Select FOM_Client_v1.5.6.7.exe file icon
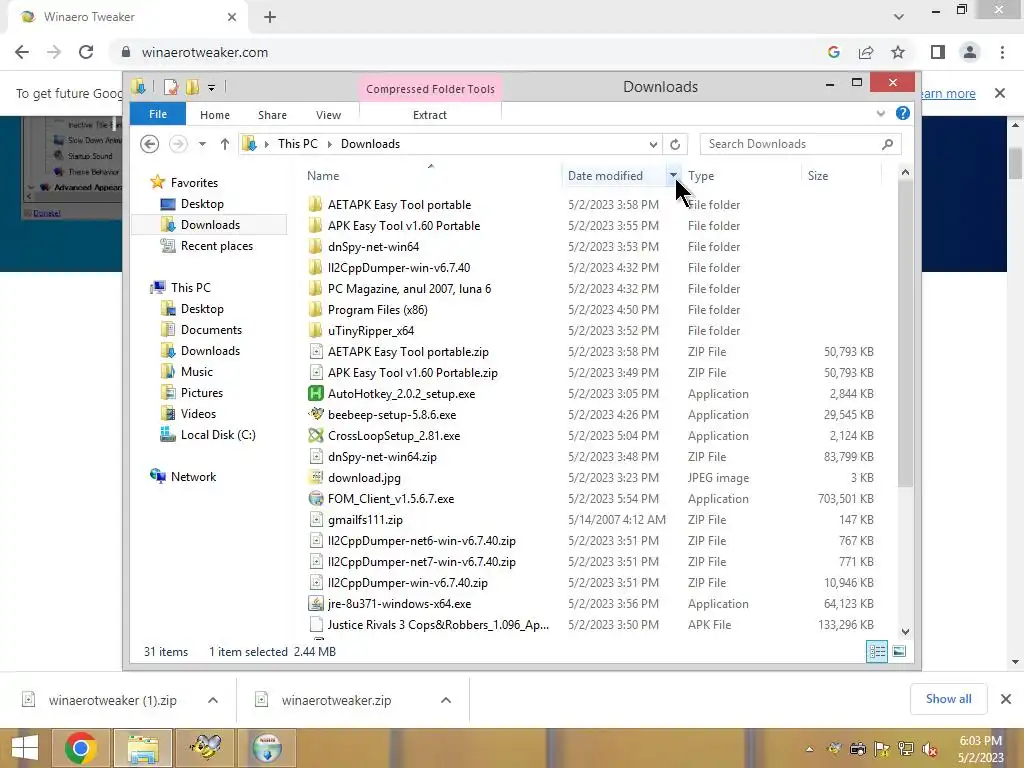This screenshot has width=1024, height=768. point(316,498)
